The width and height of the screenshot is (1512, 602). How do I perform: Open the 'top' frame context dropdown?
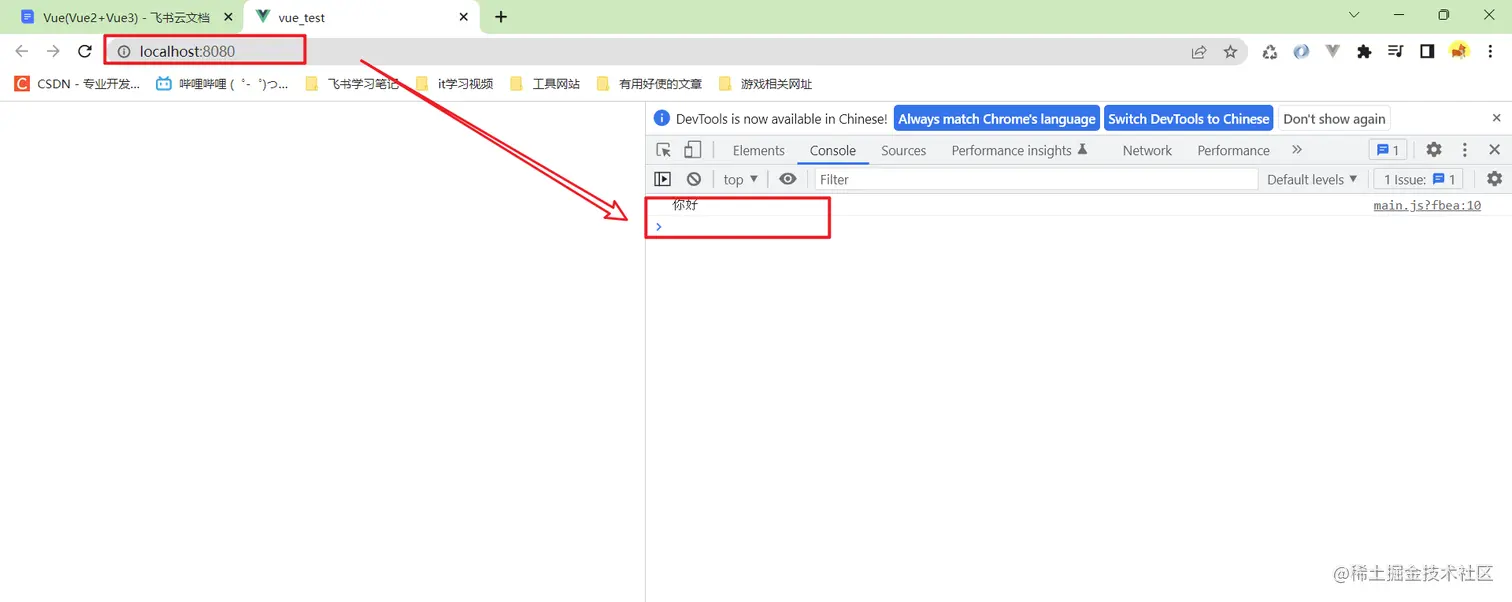click(x=739, y=179)
